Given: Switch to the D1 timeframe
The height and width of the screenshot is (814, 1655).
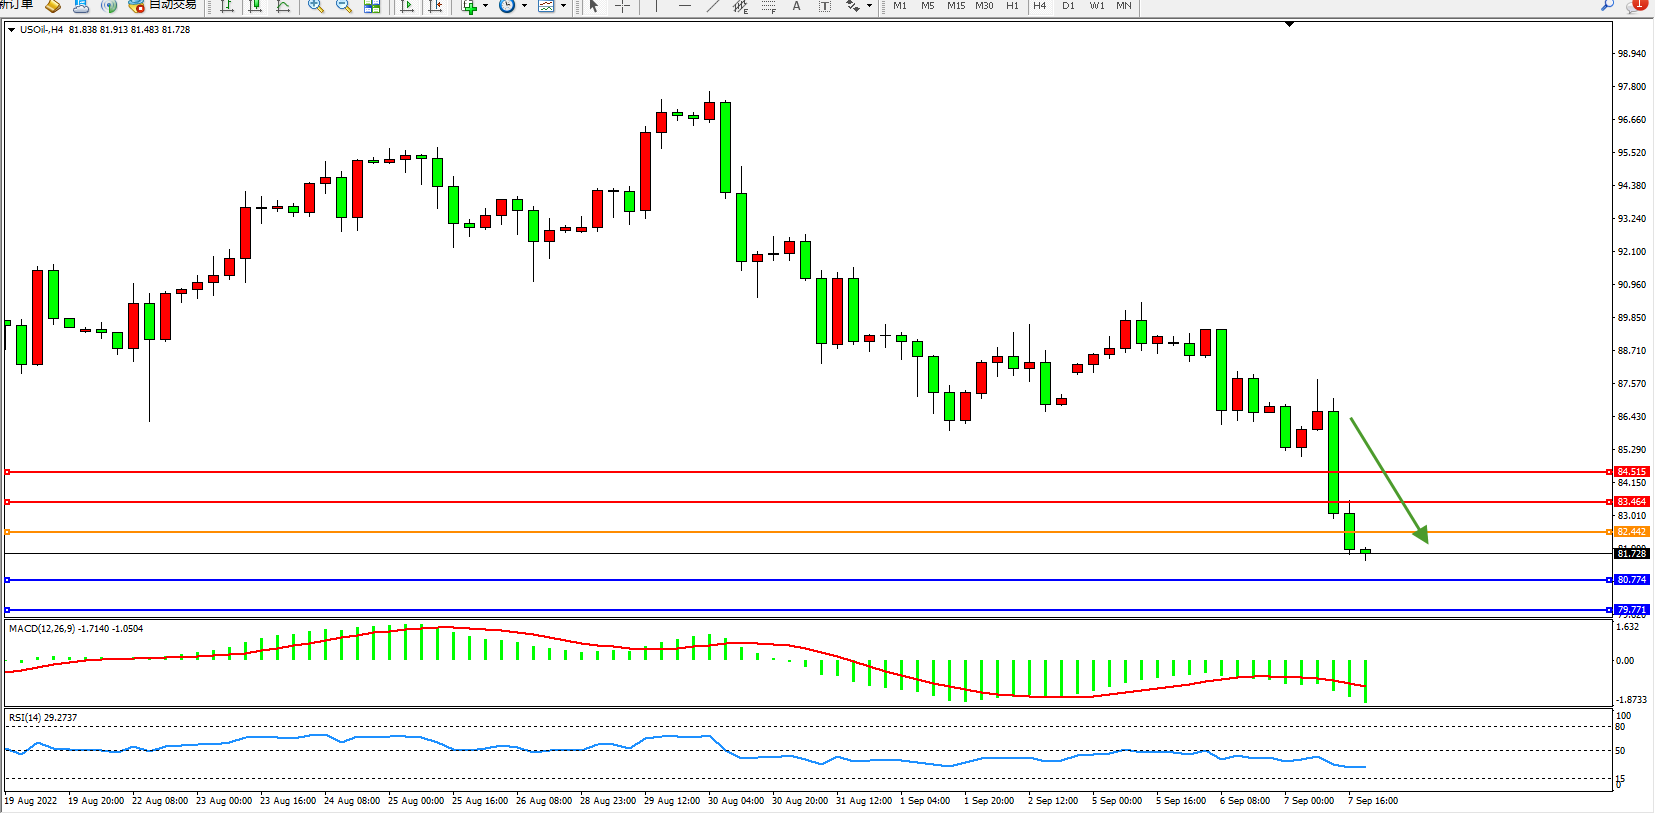Looking at the screenshot, I should 1069,6.
